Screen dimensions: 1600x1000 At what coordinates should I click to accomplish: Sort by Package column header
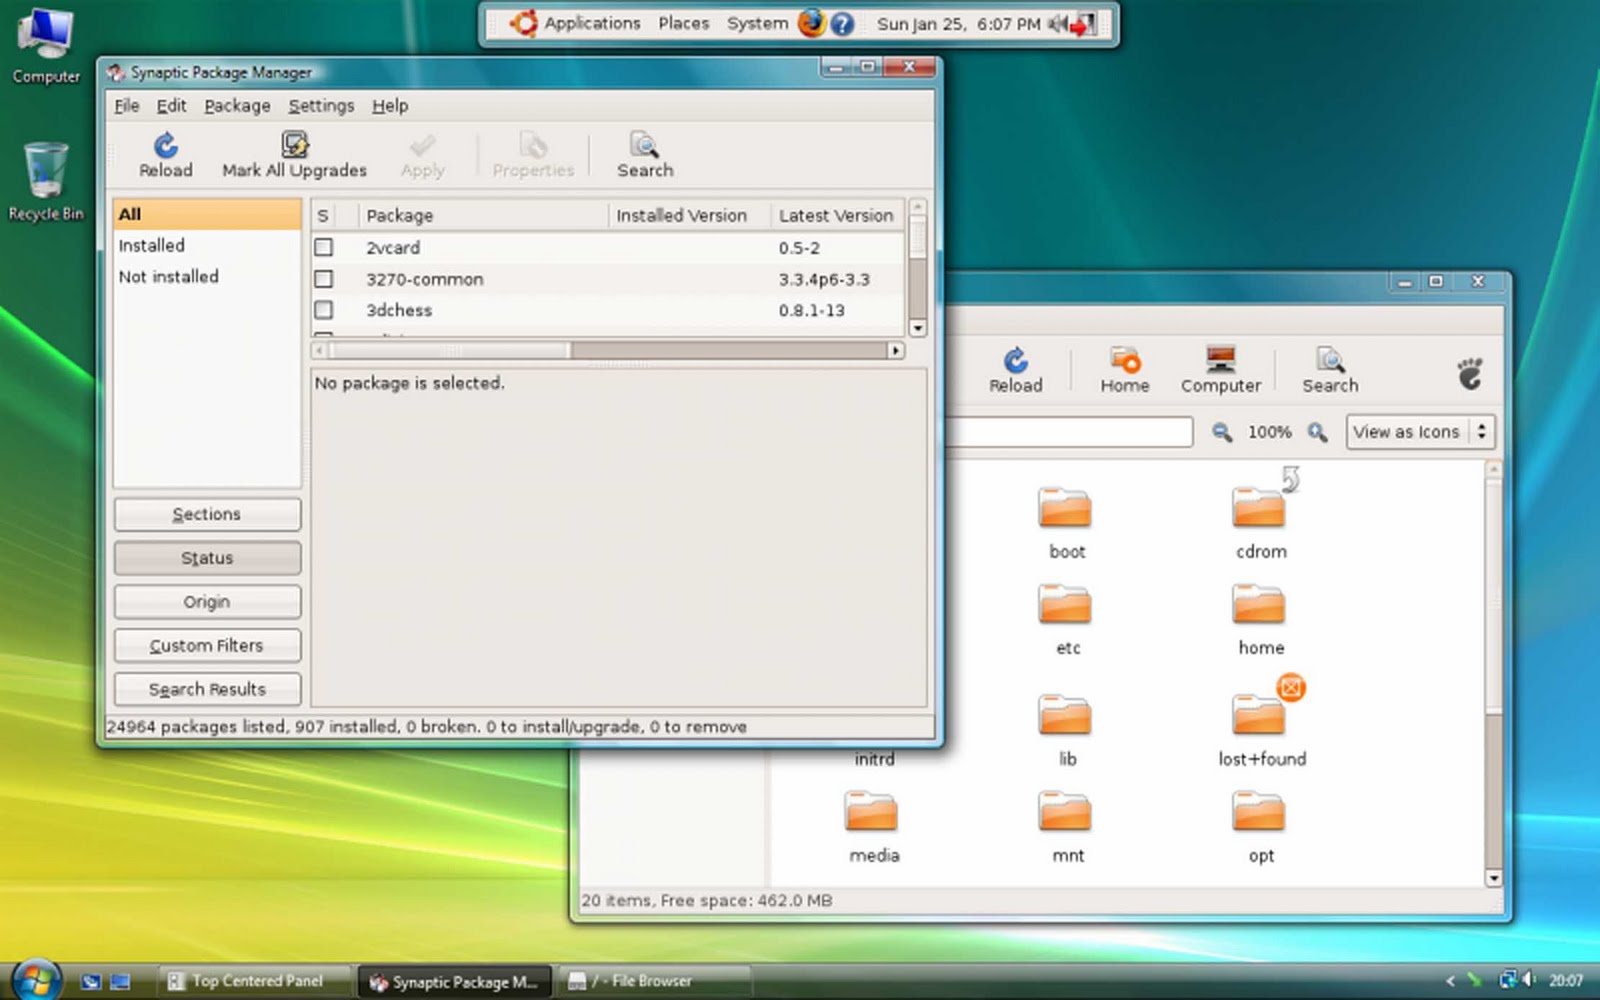[x=484, y=215]
